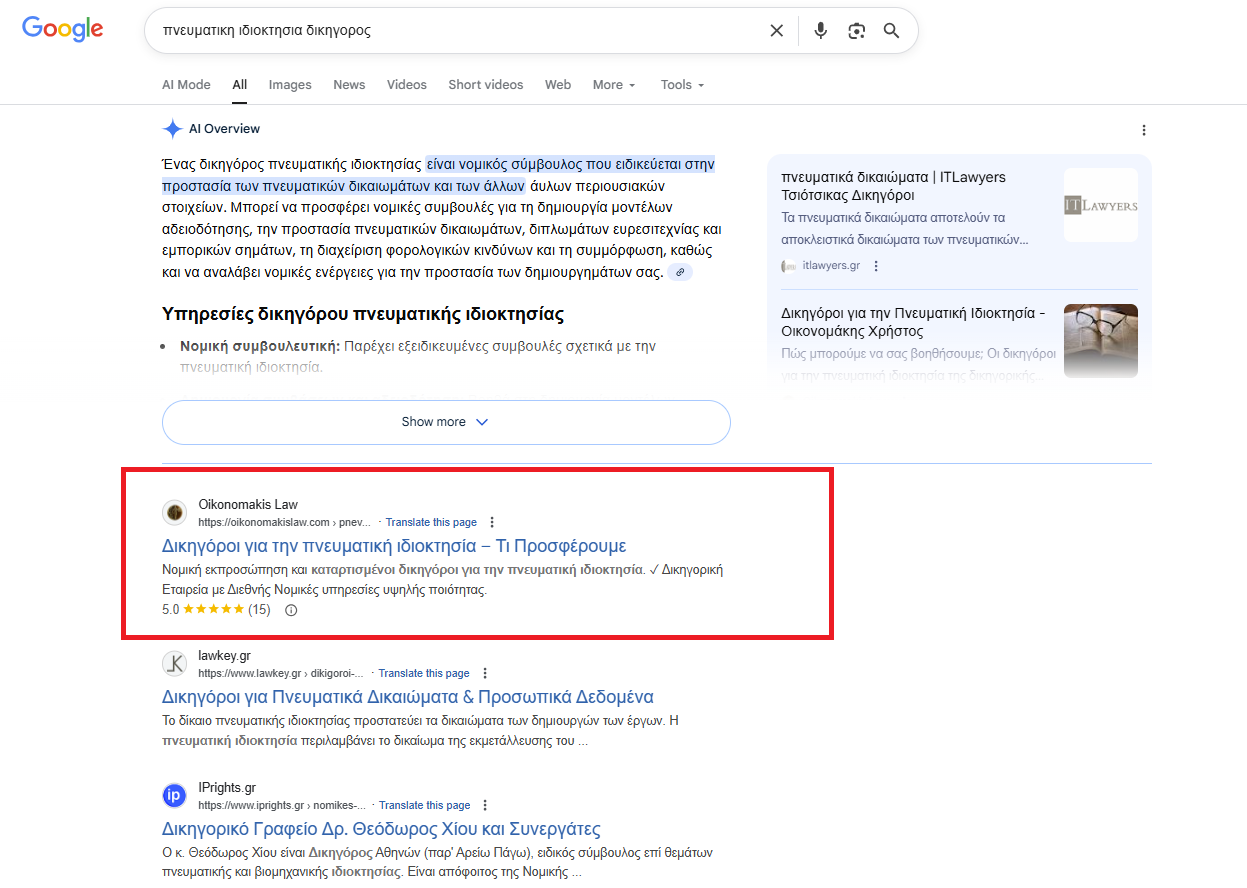Open three-dot menu for lawkey.gr result
1247x888 pixels.
(x=485, y=673)
